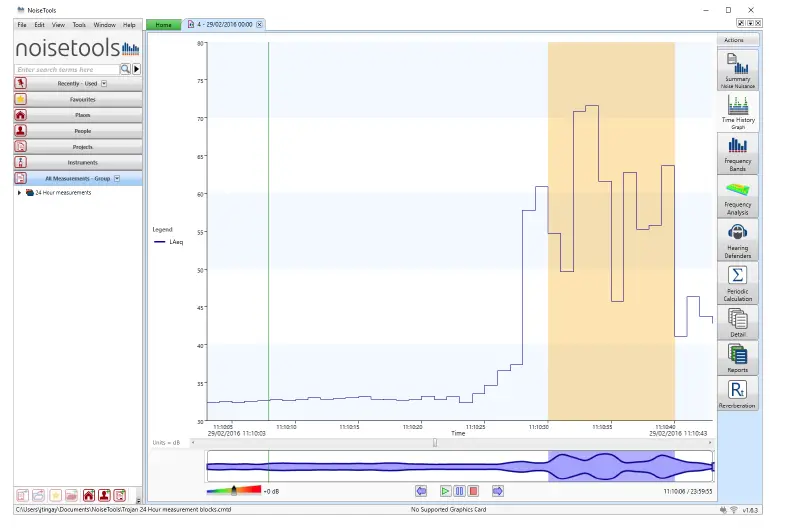The width and height of the screenshot is (791, 532).
Task: Open the document tab list dropdown arrow
Action: point(750,23)
